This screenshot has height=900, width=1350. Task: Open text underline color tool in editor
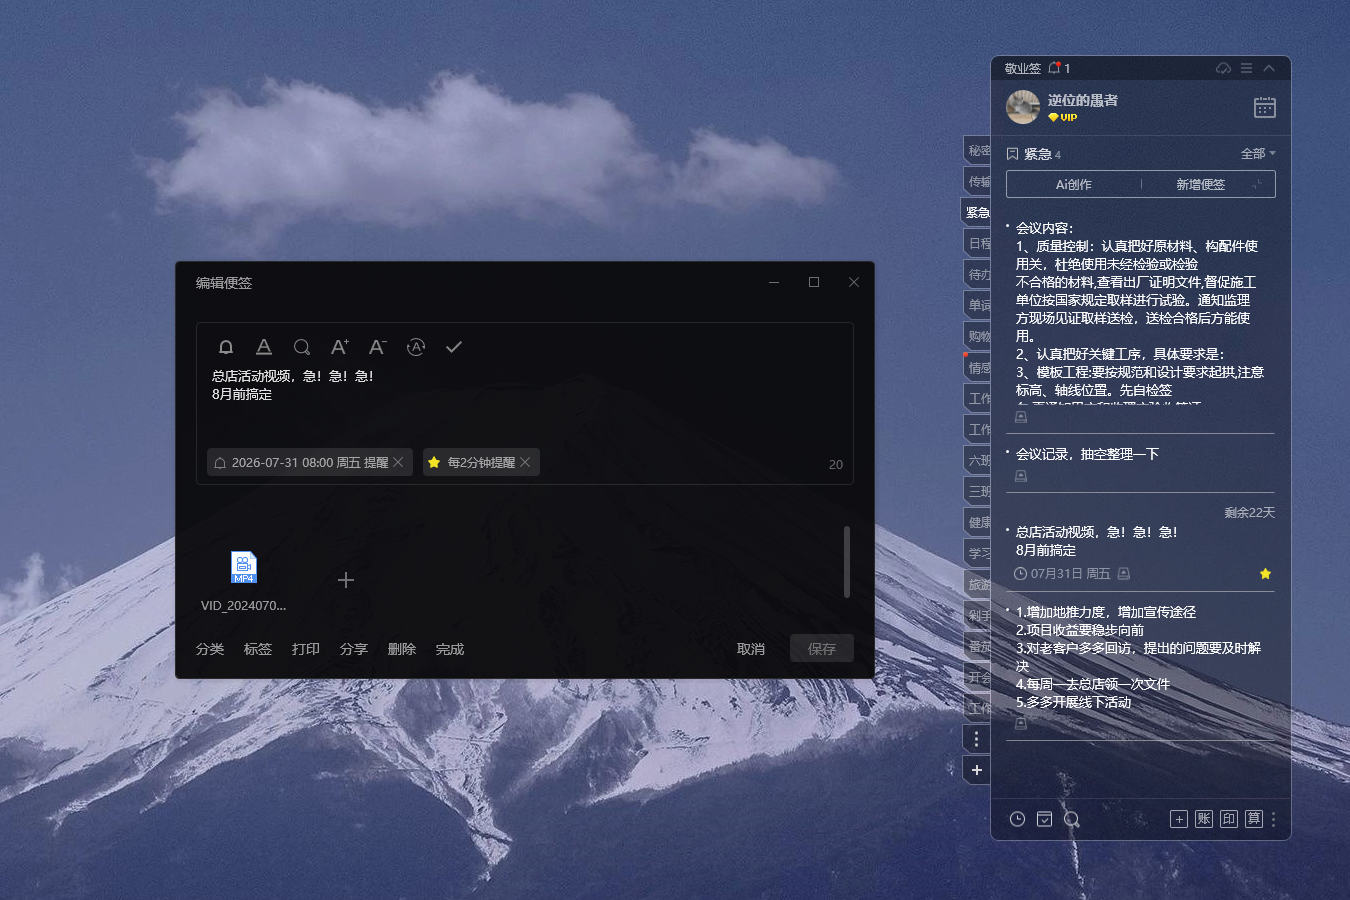tap(264, 347)
